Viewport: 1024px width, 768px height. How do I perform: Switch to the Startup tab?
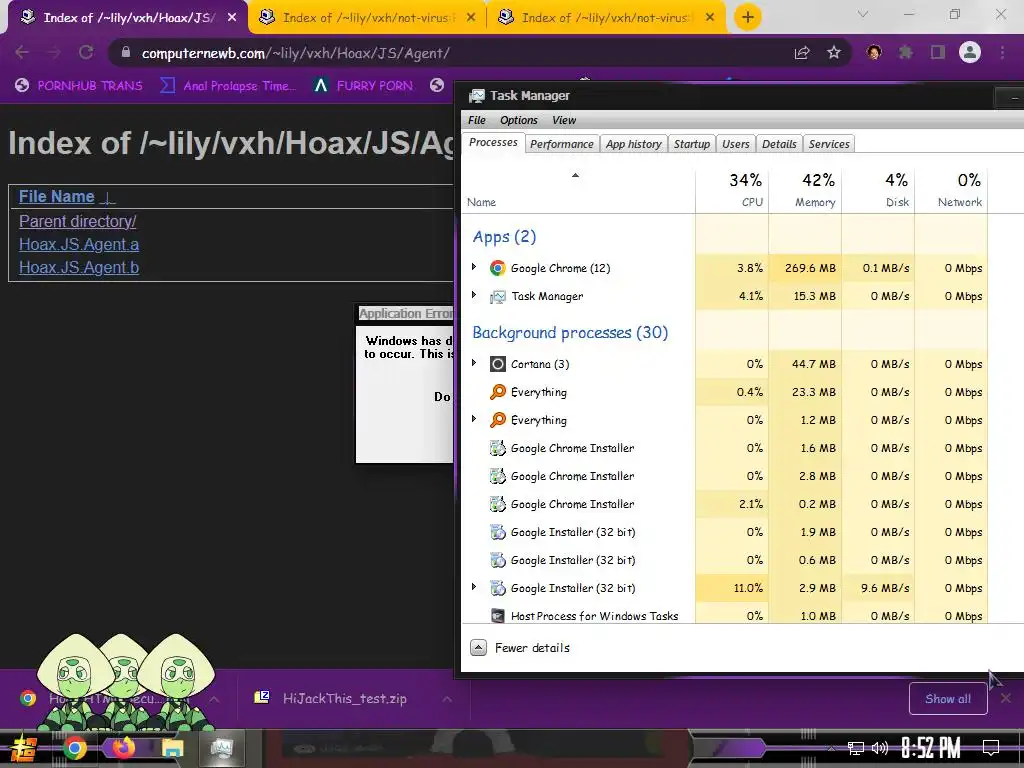tap(692, 144)
